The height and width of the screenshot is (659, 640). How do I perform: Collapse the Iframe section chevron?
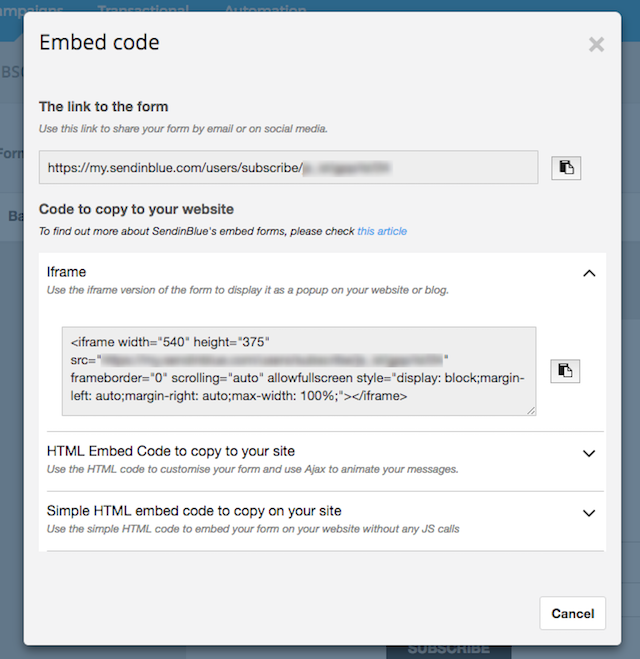point(589,274)
